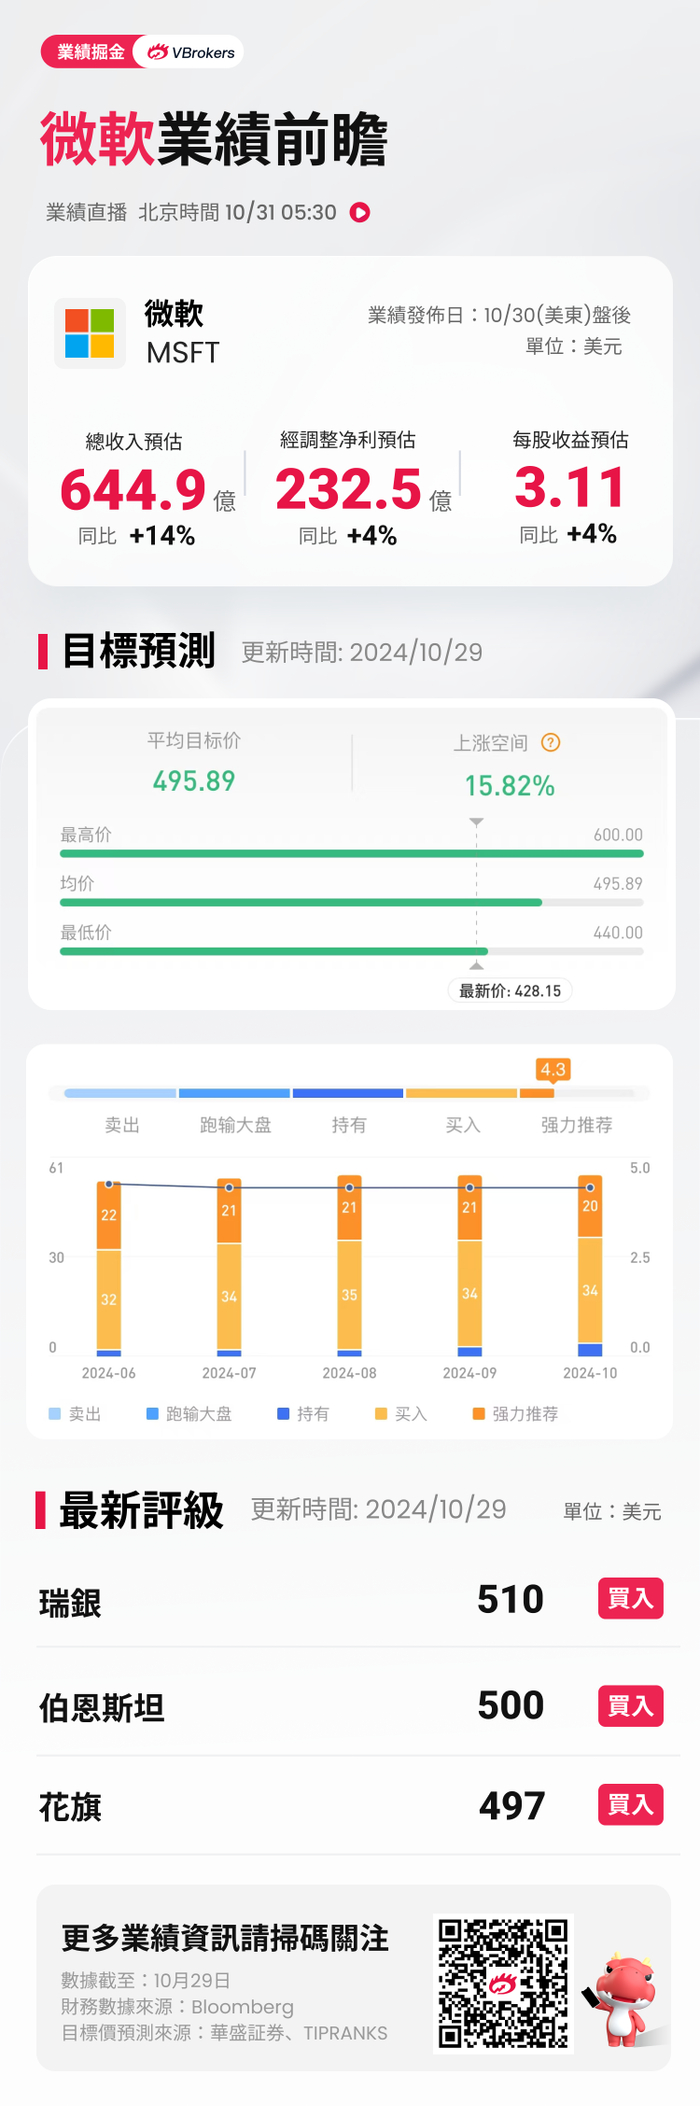Click the MSFT ticker symbol

183,353
